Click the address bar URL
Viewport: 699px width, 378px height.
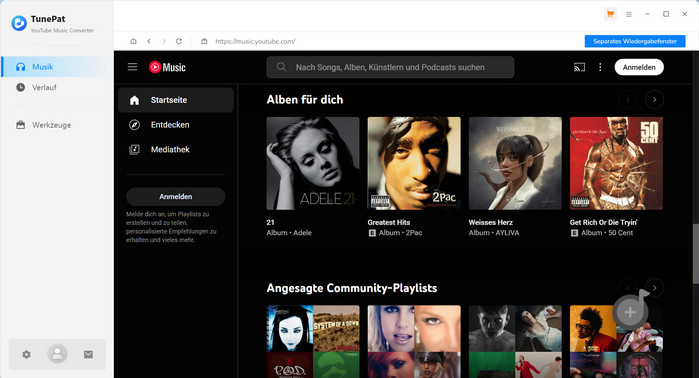[255, 41]
